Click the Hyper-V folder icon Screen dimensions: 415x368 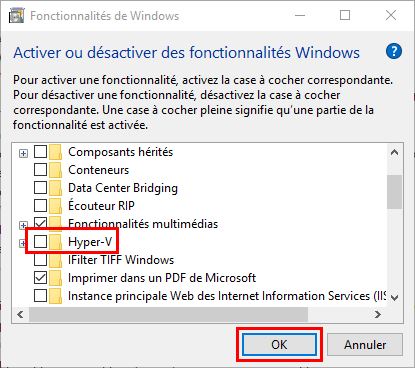[x=55, y=242]
